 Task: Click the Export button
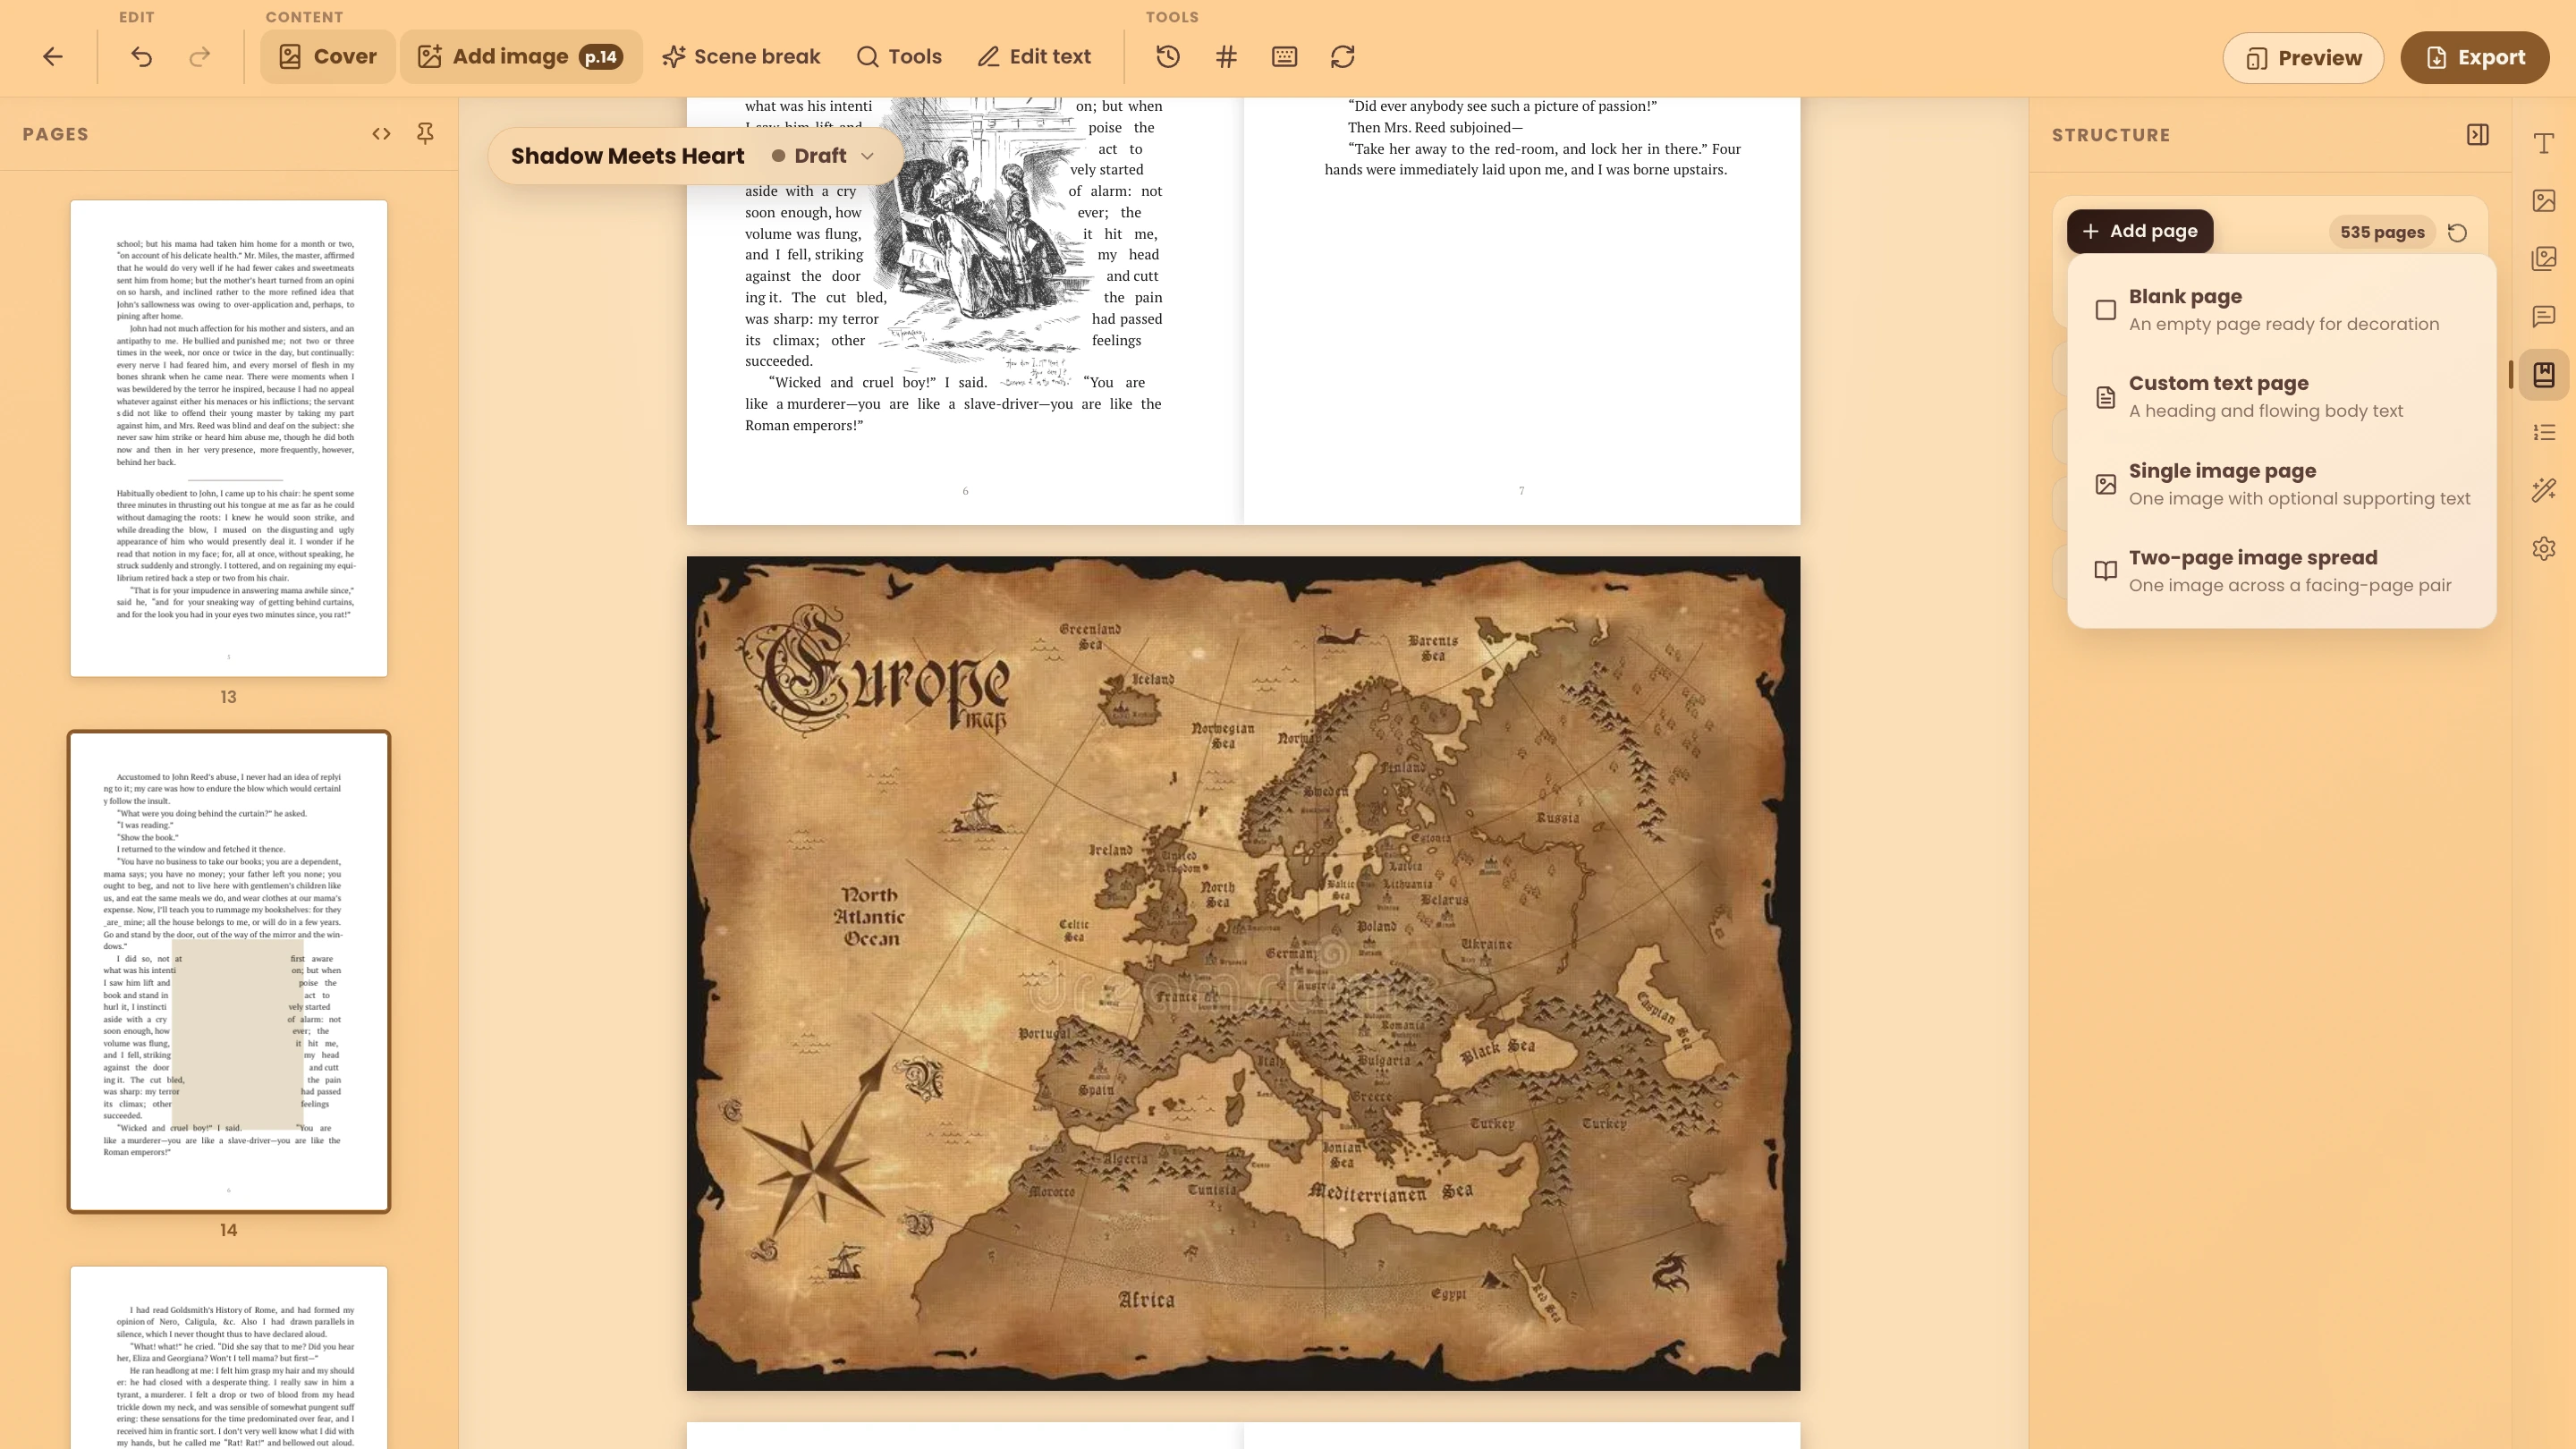pyautogui.click(x=2475, y=58)
